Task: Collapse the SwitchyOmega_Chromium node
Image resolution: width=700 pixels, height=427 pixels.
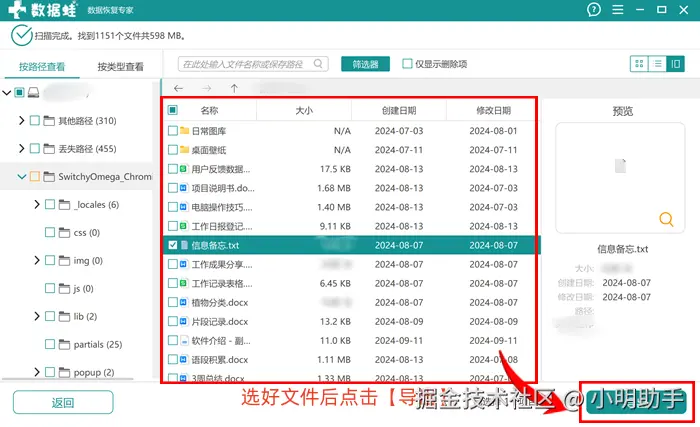Action: (x=21, y=177)
